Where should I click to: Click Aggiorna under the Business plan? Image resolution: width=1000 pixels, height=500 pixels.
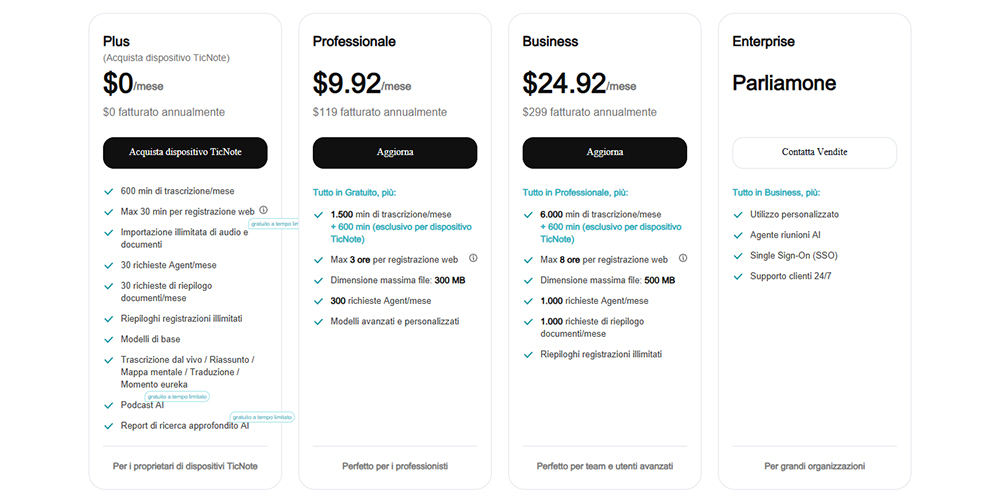click(x=605, y=152)
